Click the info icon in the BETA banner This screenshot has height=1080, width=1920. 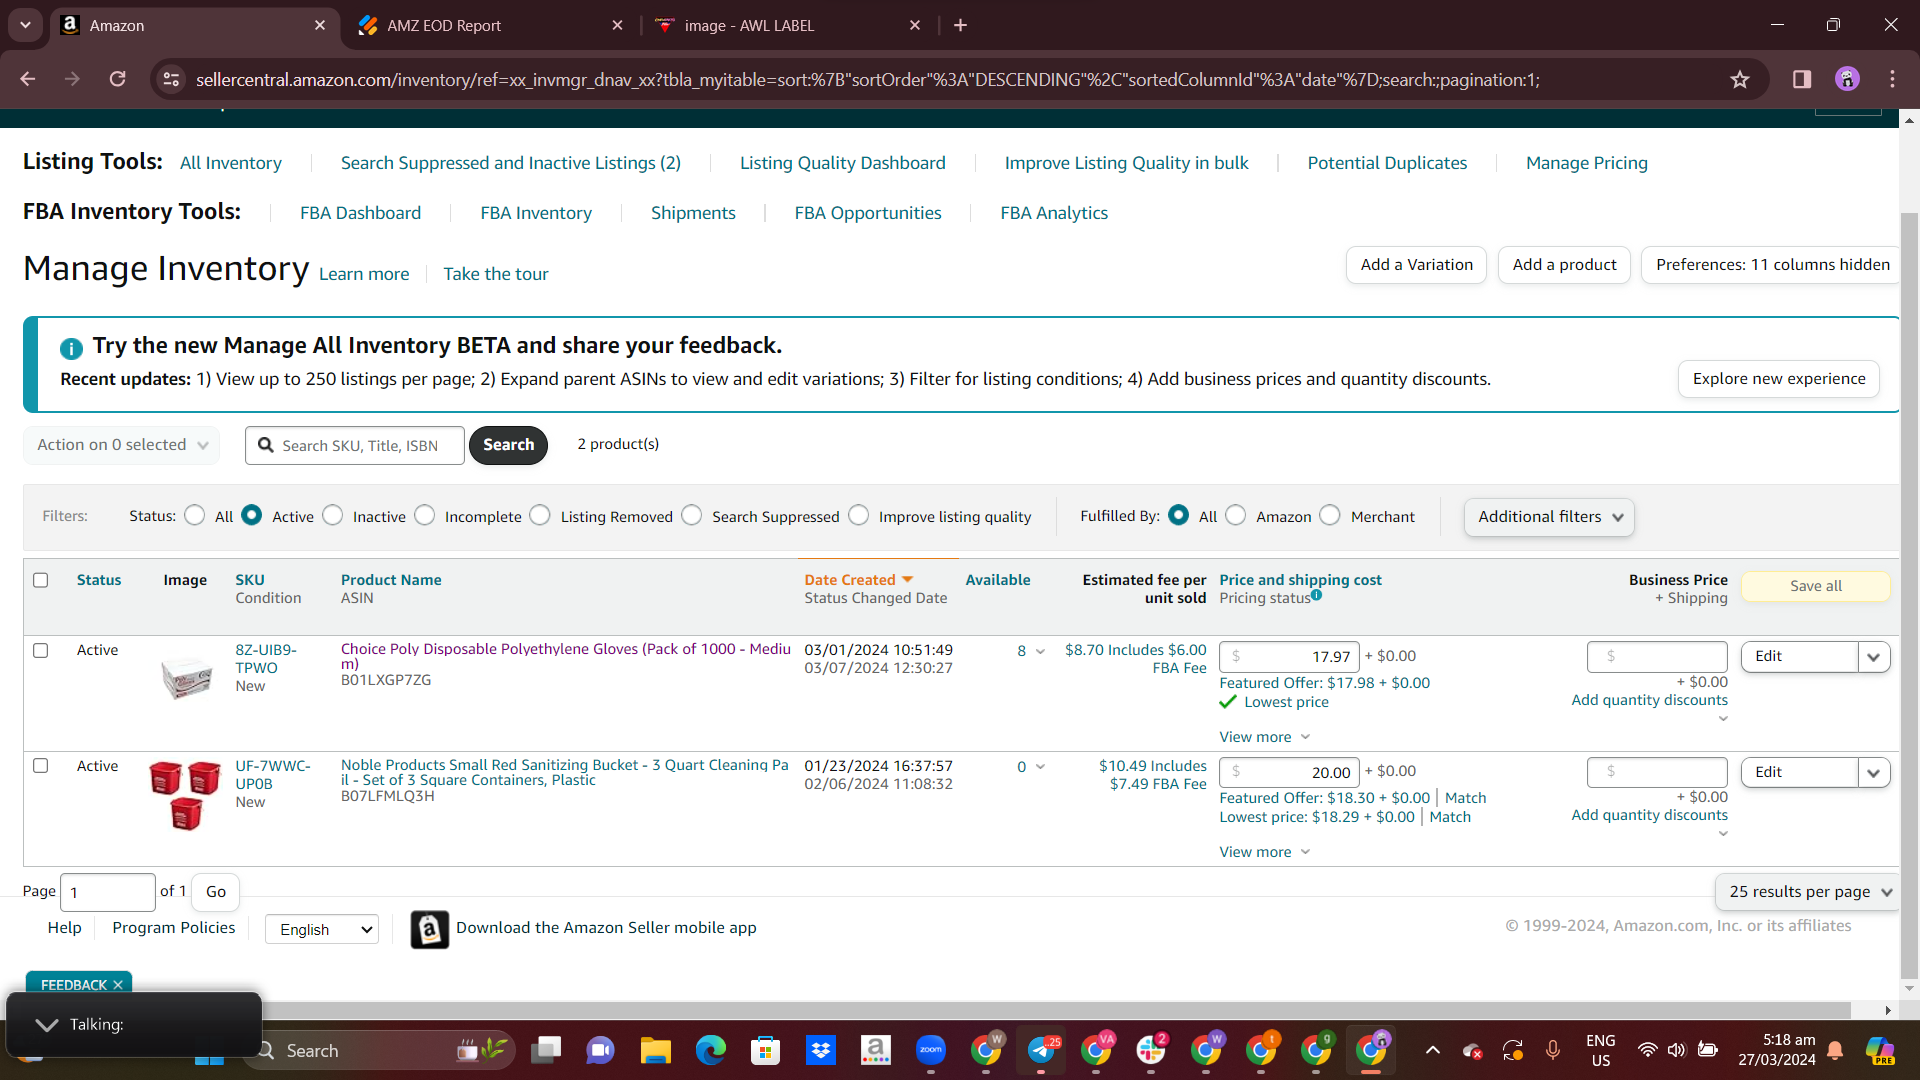pyautogui.click(x=71, y=348)
